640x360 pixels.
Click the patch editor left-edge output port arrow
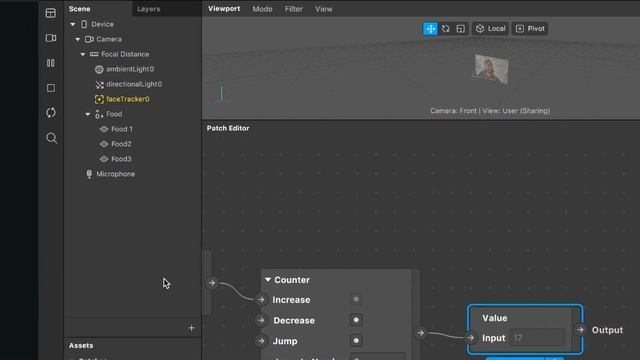pos(212,282)
